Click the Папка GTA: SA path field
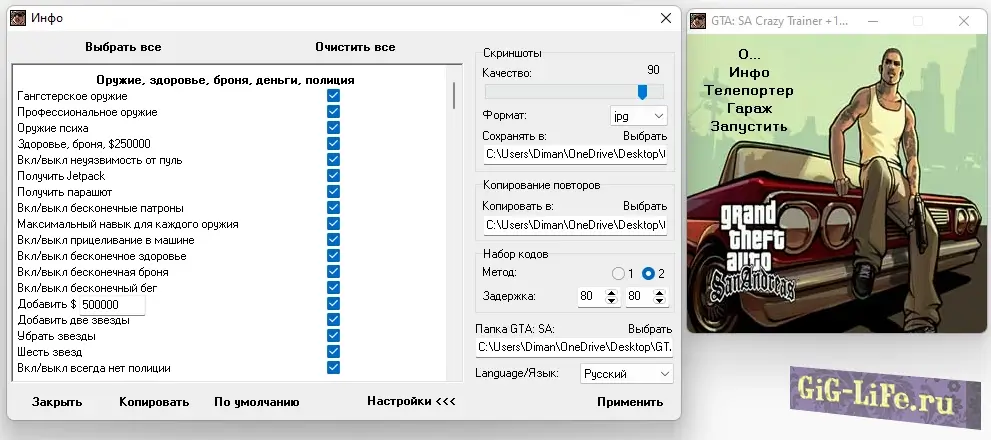The image size is (991, 440). [x=575, y=347]
